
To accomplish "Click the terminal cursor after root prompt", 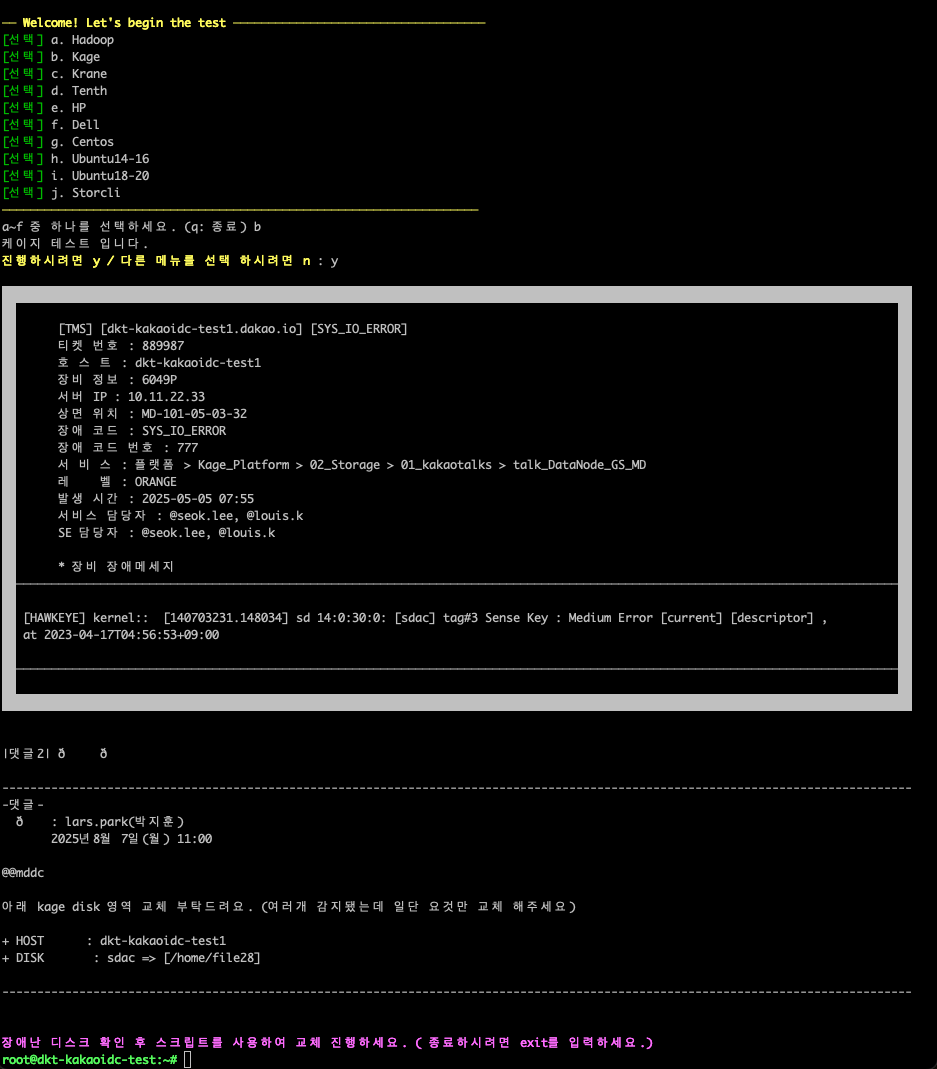I will point(188,1059).
